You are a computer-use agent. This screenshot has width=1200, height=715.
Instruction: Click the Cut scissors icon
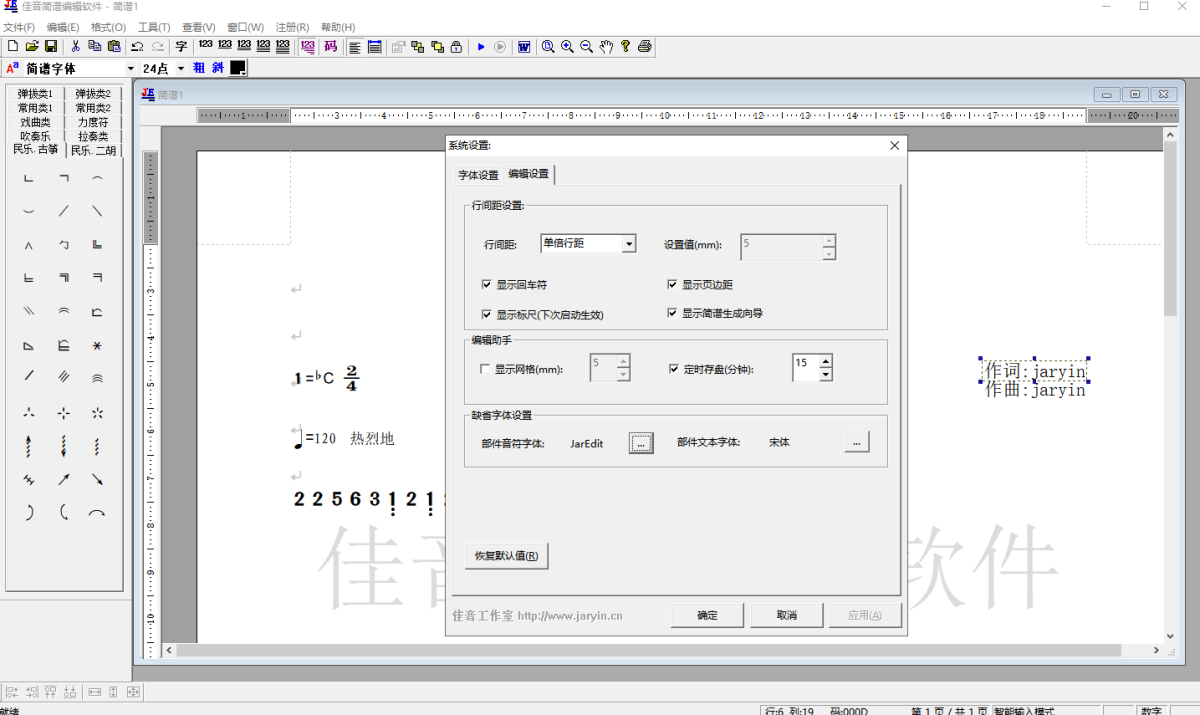point(75,47)
